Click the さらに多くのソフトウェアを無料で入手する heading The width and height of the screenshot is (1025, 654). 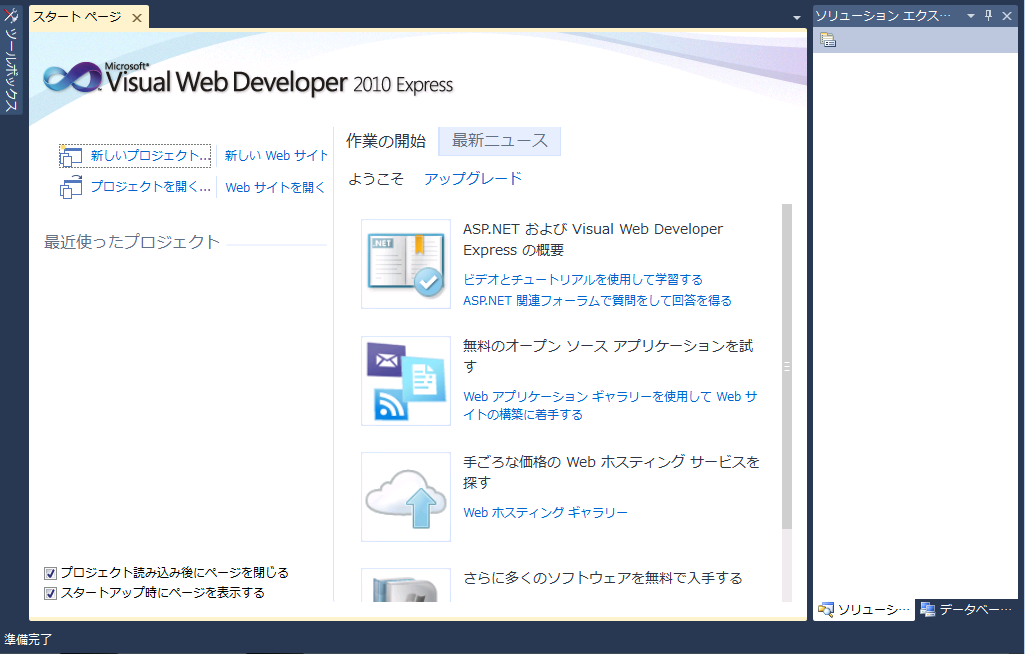click(x=603, y=578)
